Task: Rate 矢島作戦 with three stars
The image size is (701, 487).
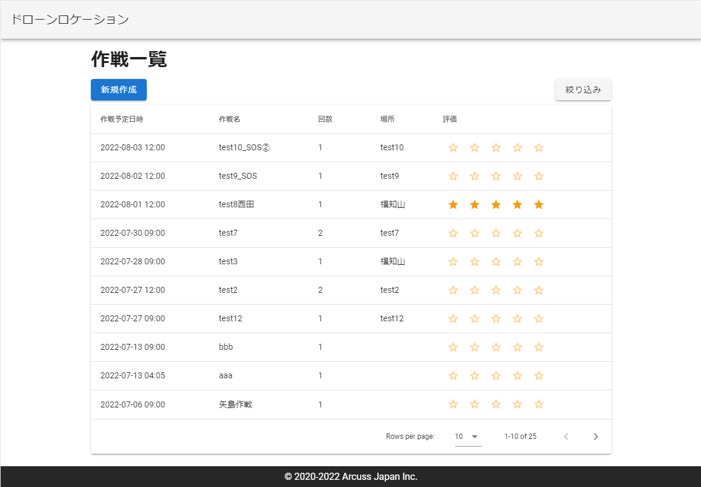Action: pos(496,405)
